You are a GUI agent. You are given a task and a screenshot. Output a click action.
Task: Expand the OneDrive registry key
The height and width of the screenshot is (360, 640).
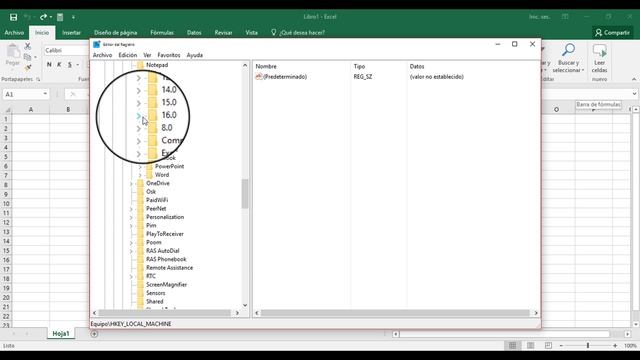tap(131, 184)
